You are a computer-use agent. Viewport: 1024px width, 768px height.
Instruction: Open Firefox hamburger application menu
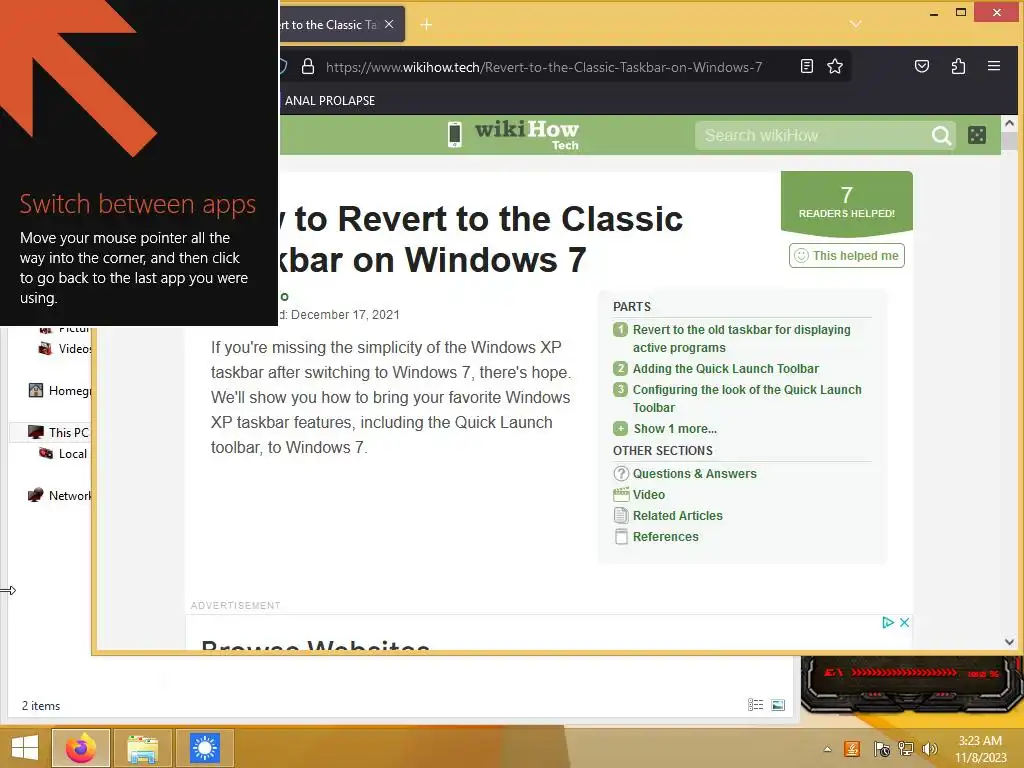994,66
